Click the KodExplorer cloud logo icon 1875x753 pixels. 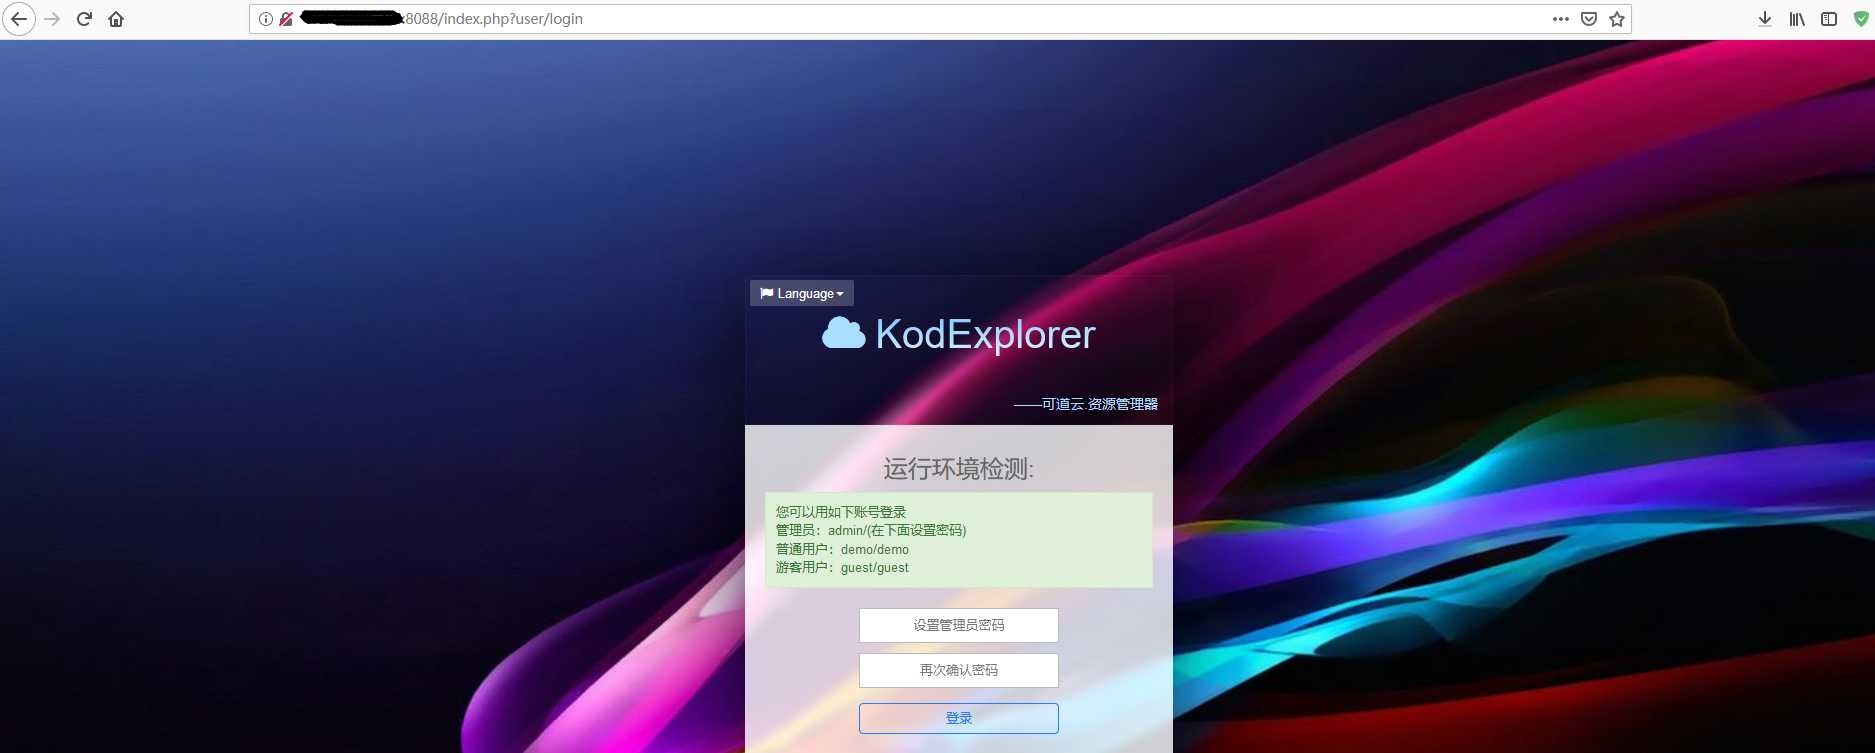coord(843,334)
